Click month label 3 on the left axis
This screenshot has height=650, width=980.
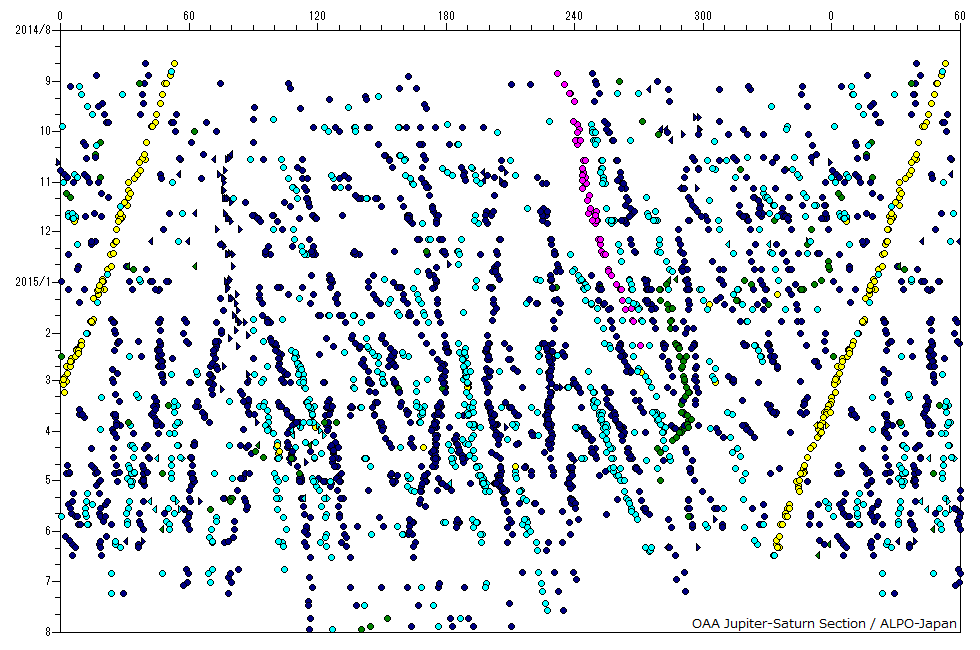(x=48, y=380)
